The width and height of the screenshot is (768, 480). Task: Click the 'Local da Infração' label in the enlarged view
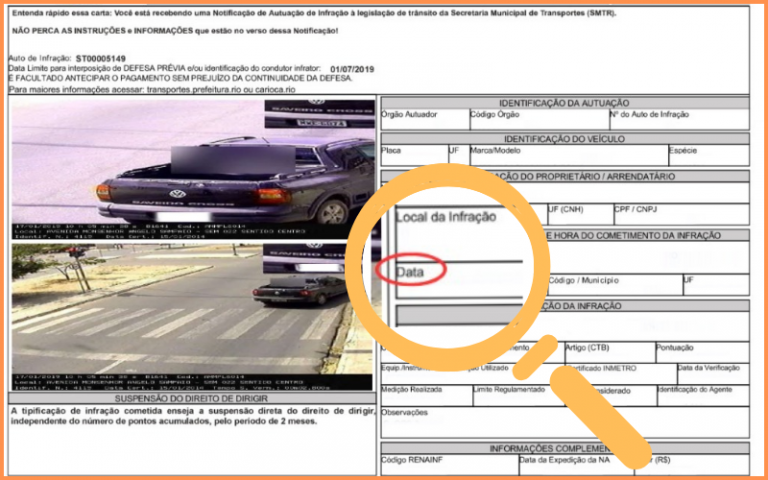446,216
